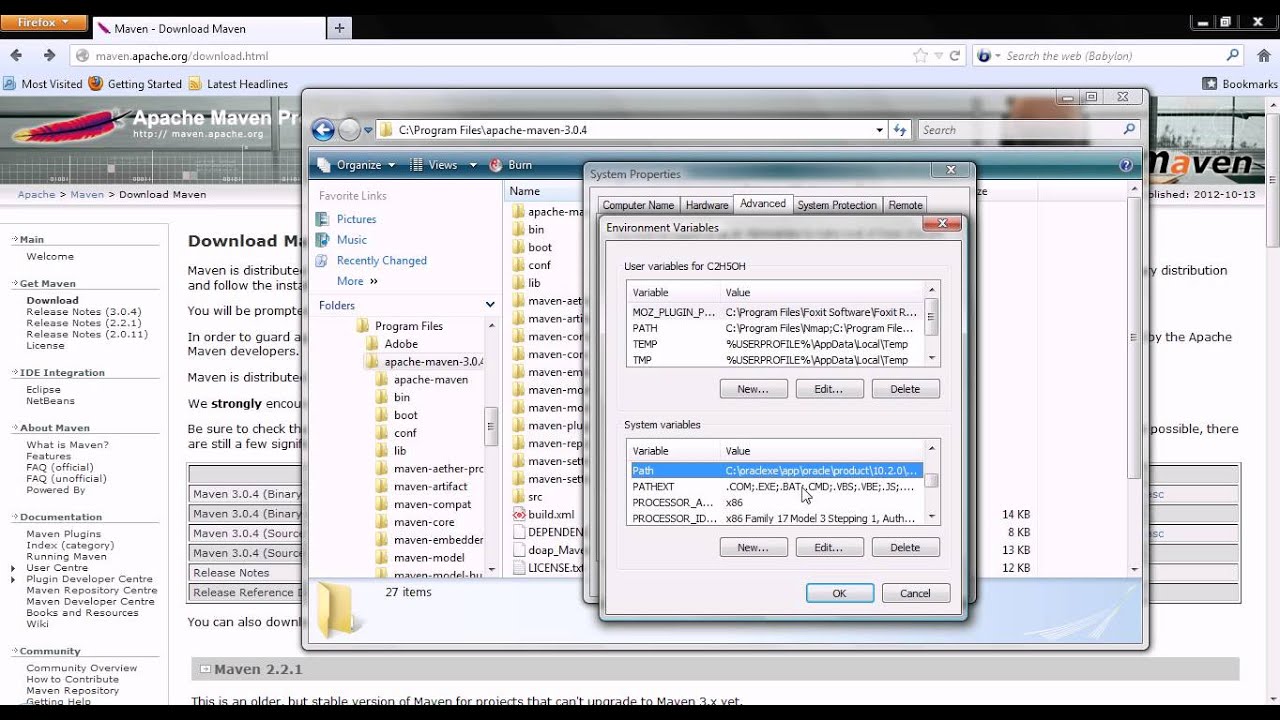The image size is (1280, 720).
Task: Open Organize dropdown menu
Action: coord(356,165)
